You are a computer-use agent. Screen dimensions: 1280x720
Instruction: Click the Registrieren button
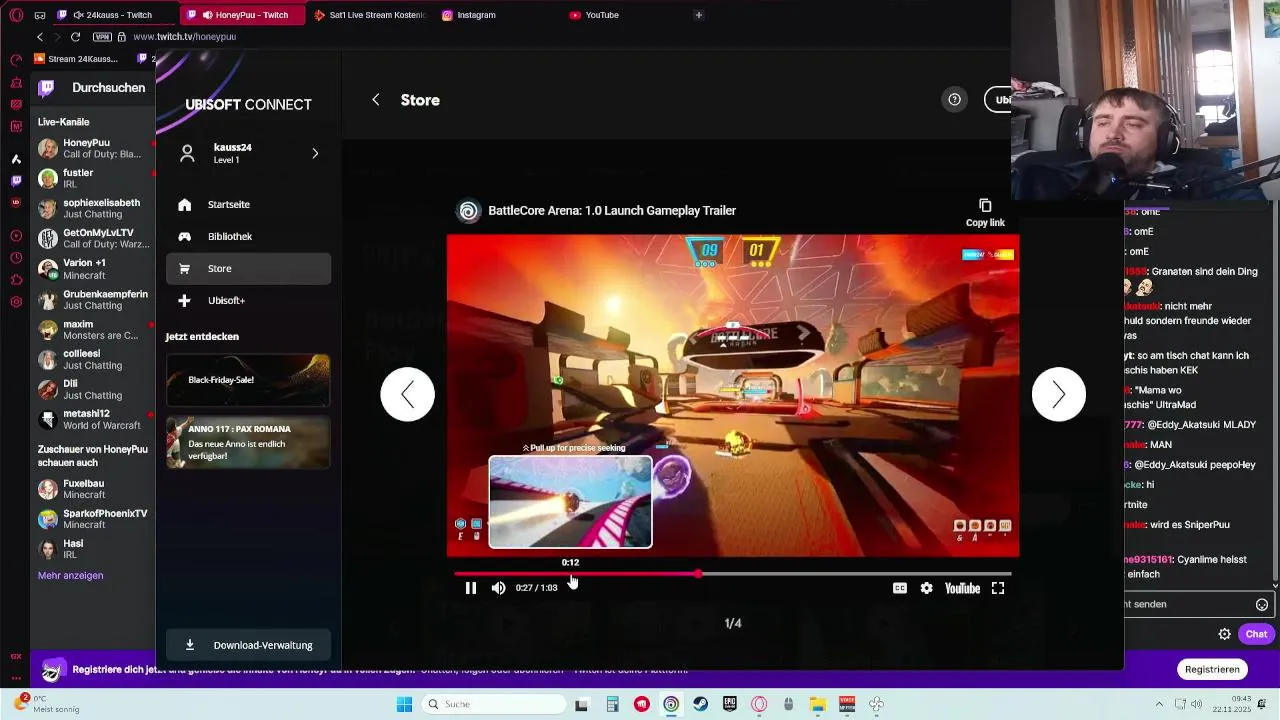(1212, 669)
